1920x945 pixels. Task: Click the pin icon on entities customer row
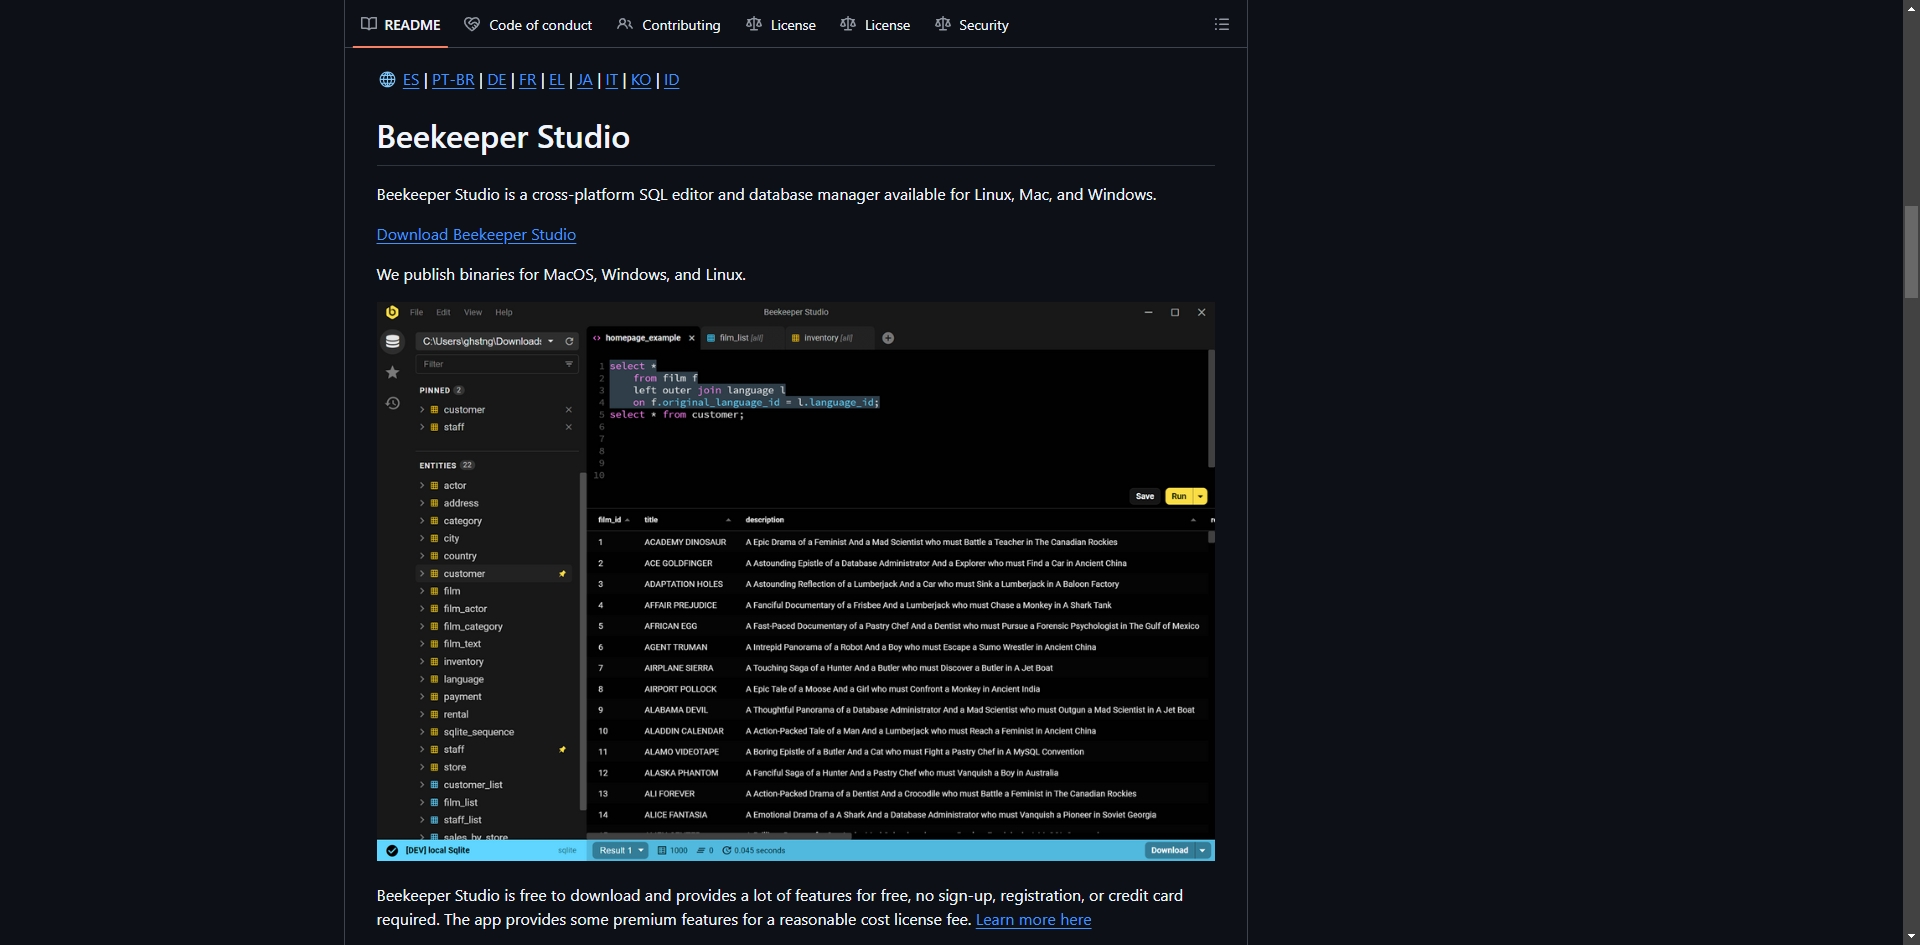pos(562,574)
